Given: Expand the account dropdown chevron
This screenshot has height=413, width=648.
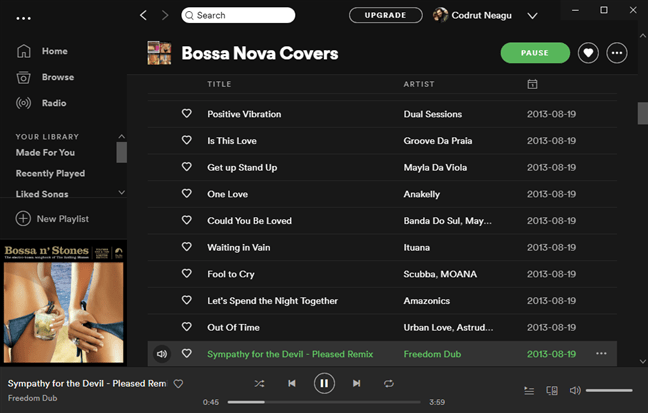Looking at the screenshot, I should tap(532, 16).
